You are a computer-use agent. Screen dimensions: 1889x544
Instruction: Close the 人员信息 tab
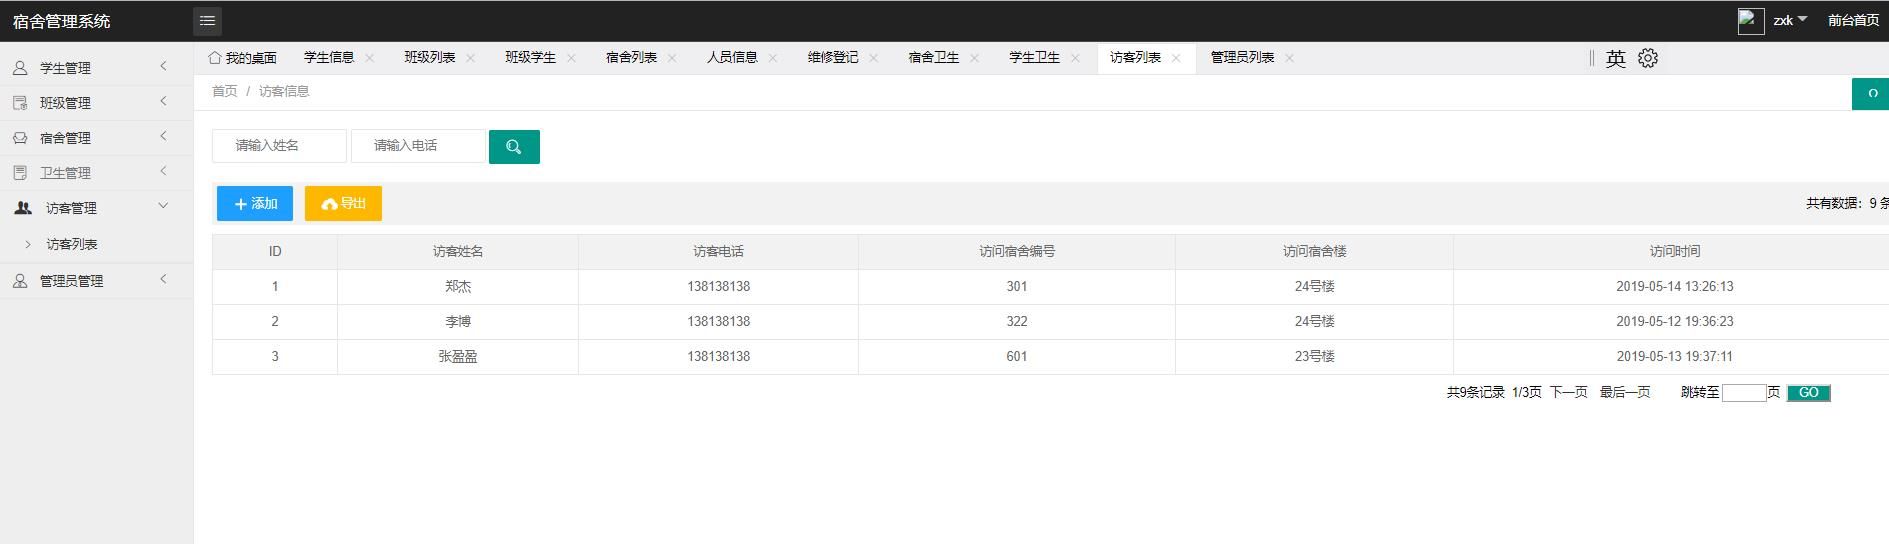click(x=773, y=58)
